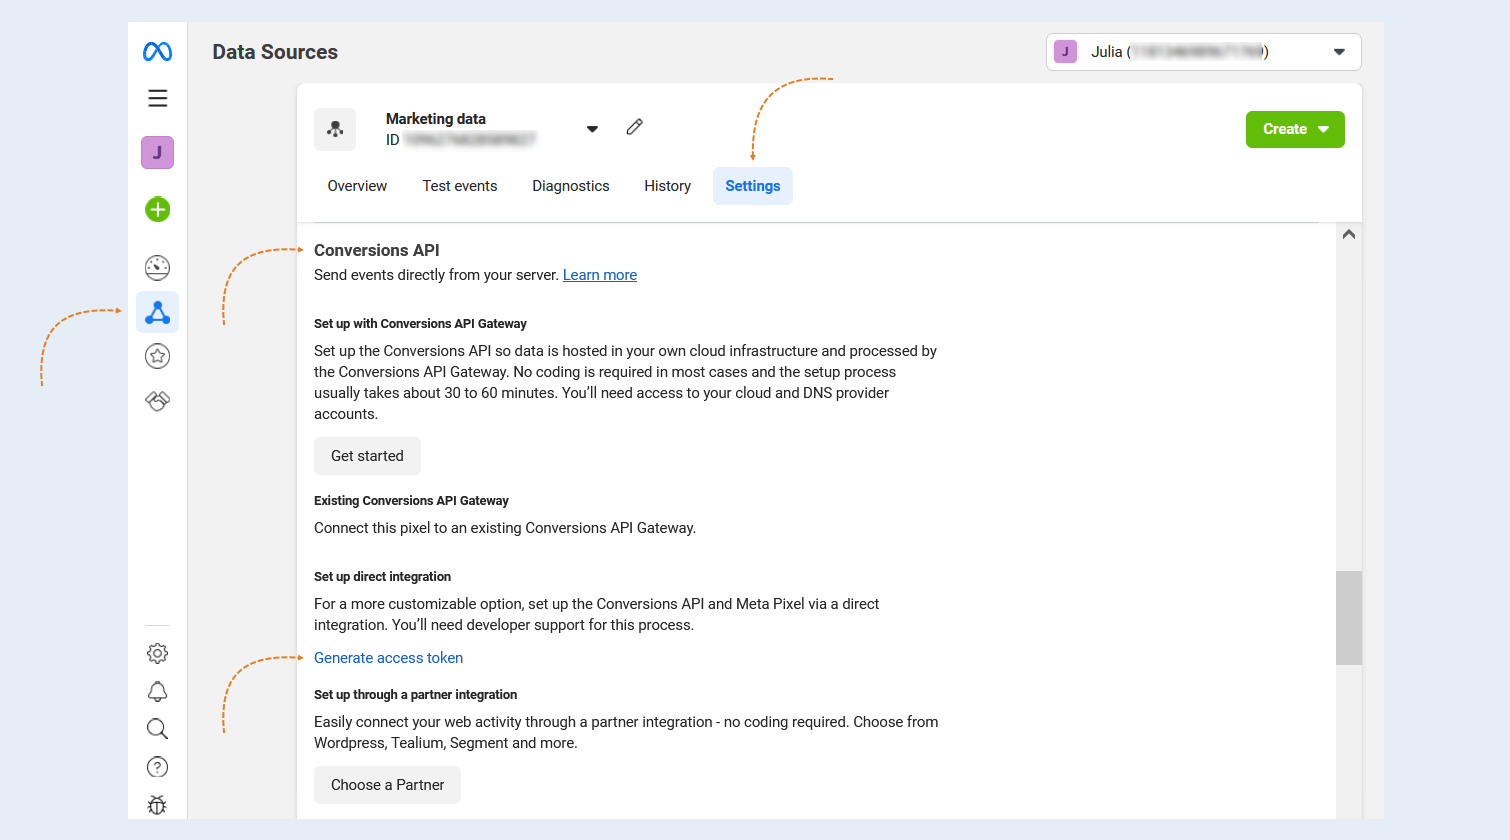Image resolution: width=1510 pixels, height=840 pixels.
Task: Click the scrollbar up arrow
Action: point(1349,234)
